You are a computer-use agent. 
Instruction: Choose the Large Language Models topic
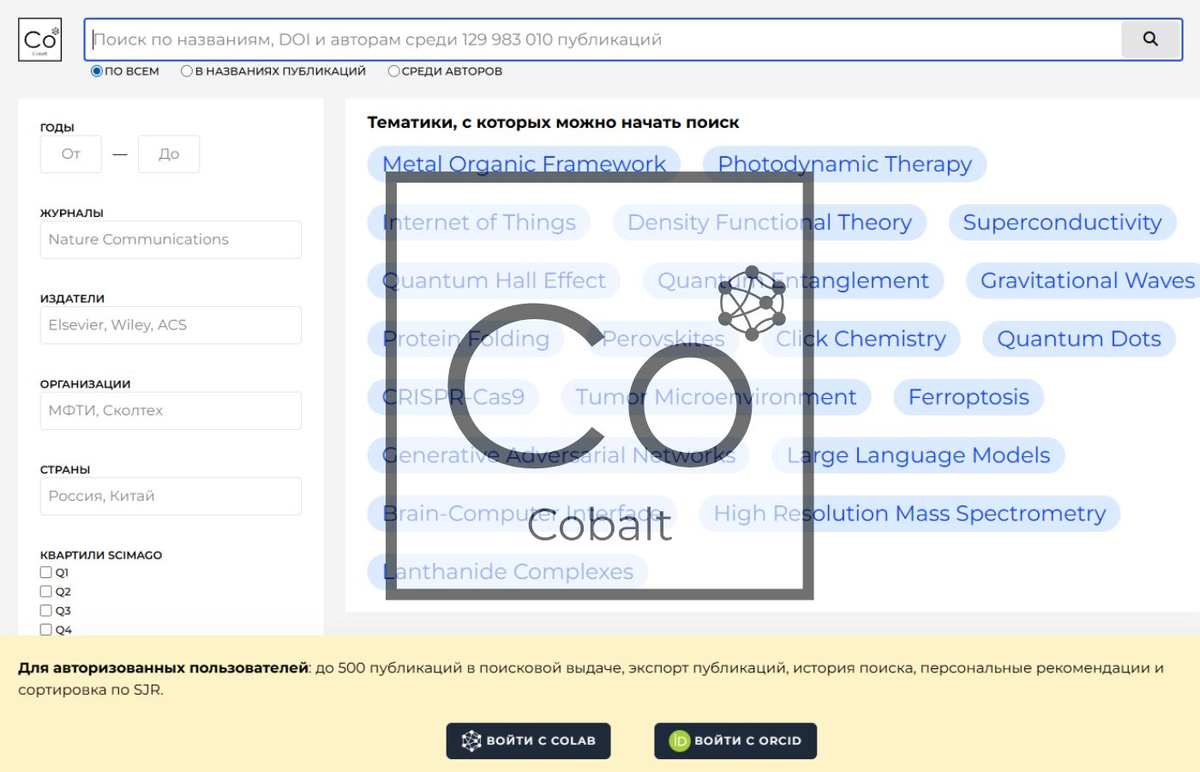(x=918, y=455)
